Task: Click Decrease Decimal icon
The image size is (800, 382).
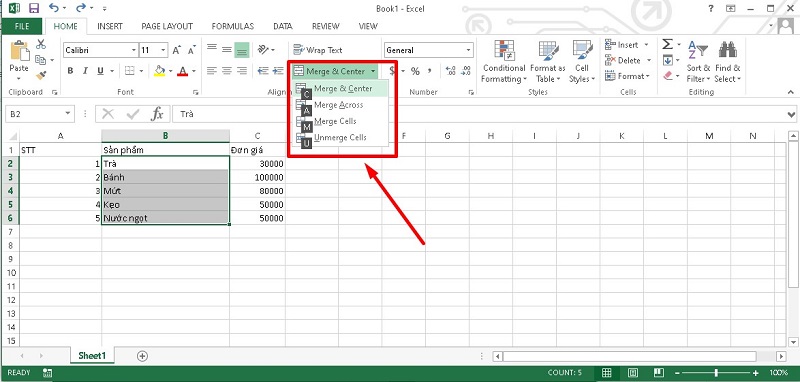Action: (x=466, y=71)
